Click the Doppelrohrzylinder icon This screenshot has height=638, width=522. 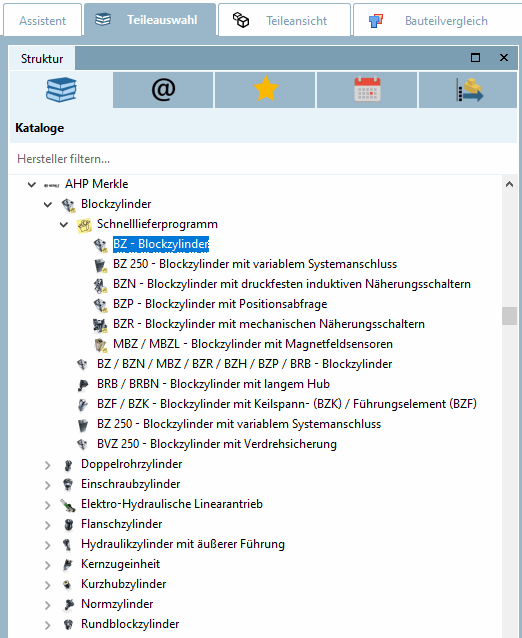pyautogui.click(x=68, y=465)
